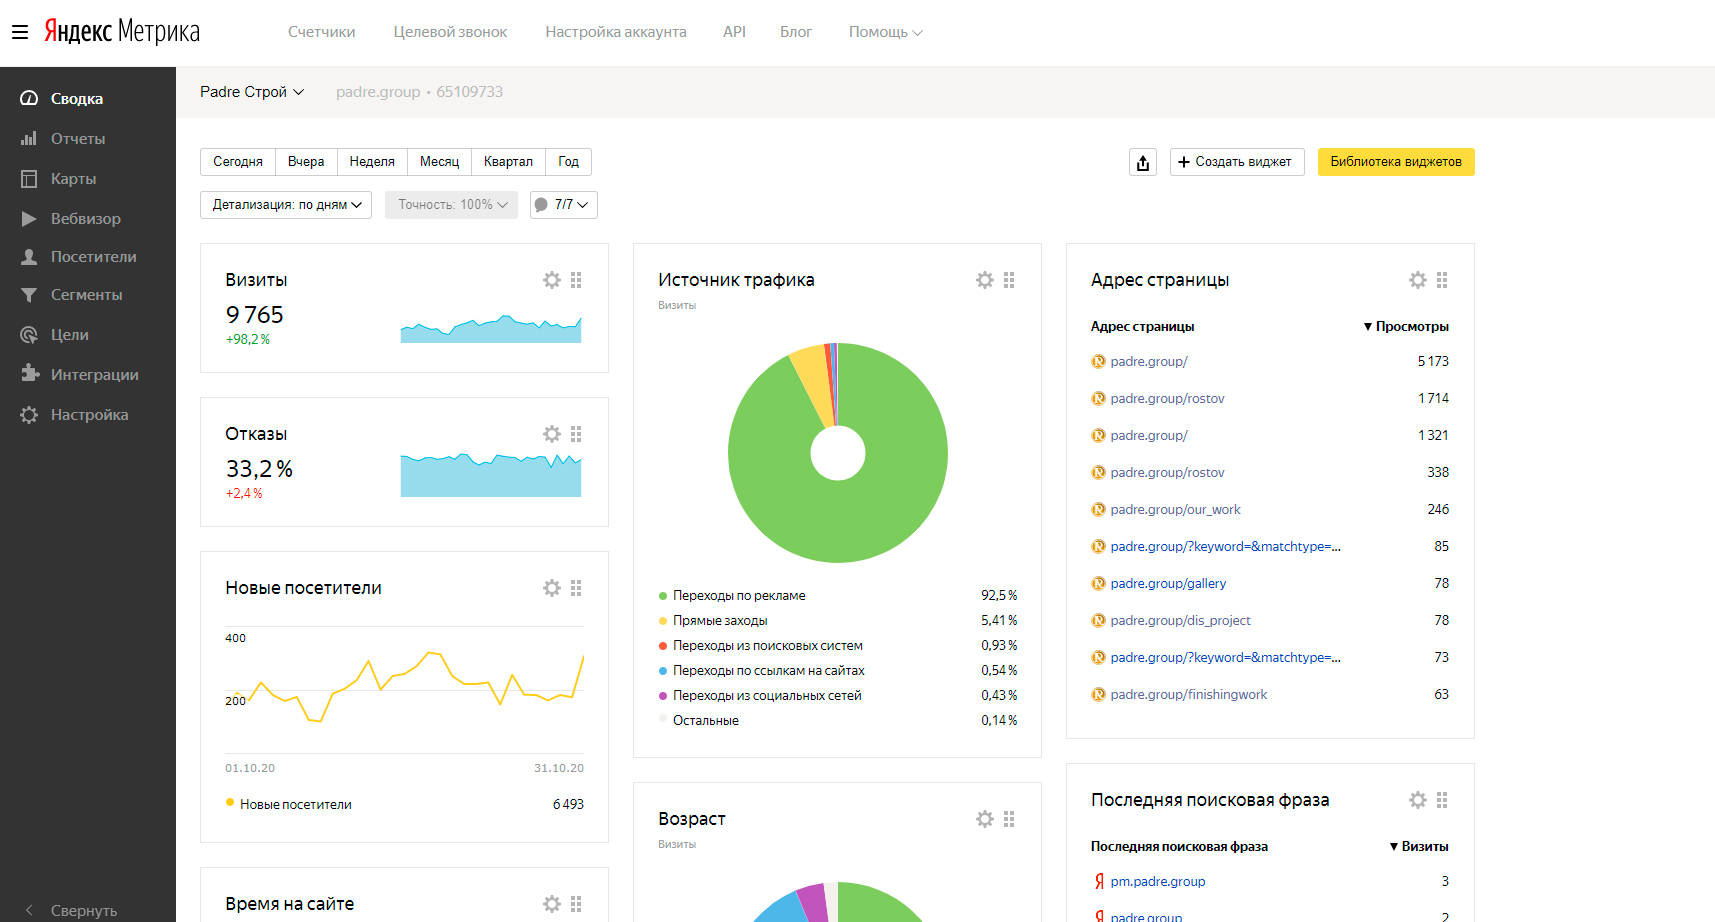Open Точность: 100% dropdown
The width and height of the screenshot is (1715, 922).
(452, 205)
